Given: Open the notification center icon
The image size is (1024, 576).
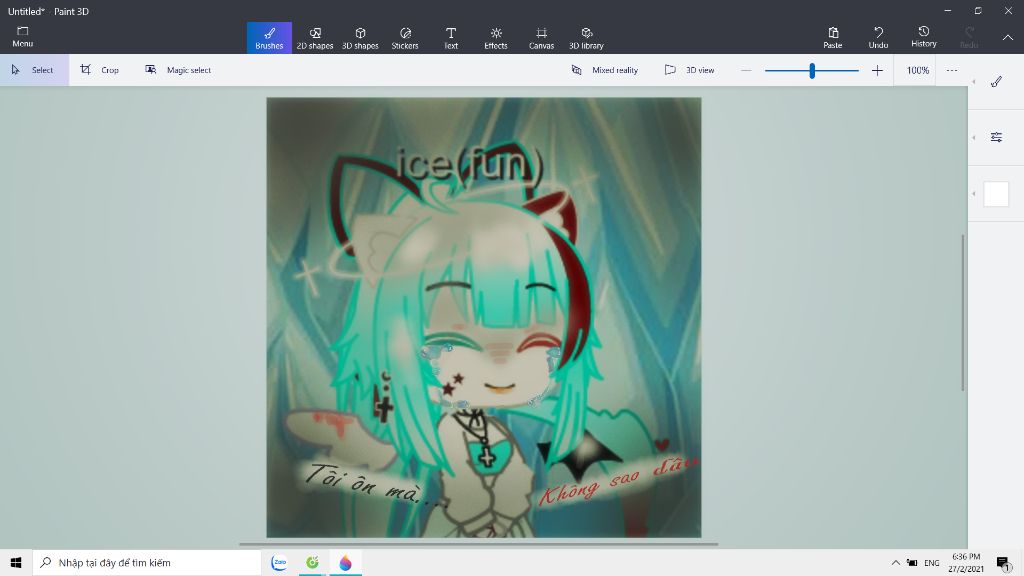Looking at the screenshot, I should [x=1003, y=562].
